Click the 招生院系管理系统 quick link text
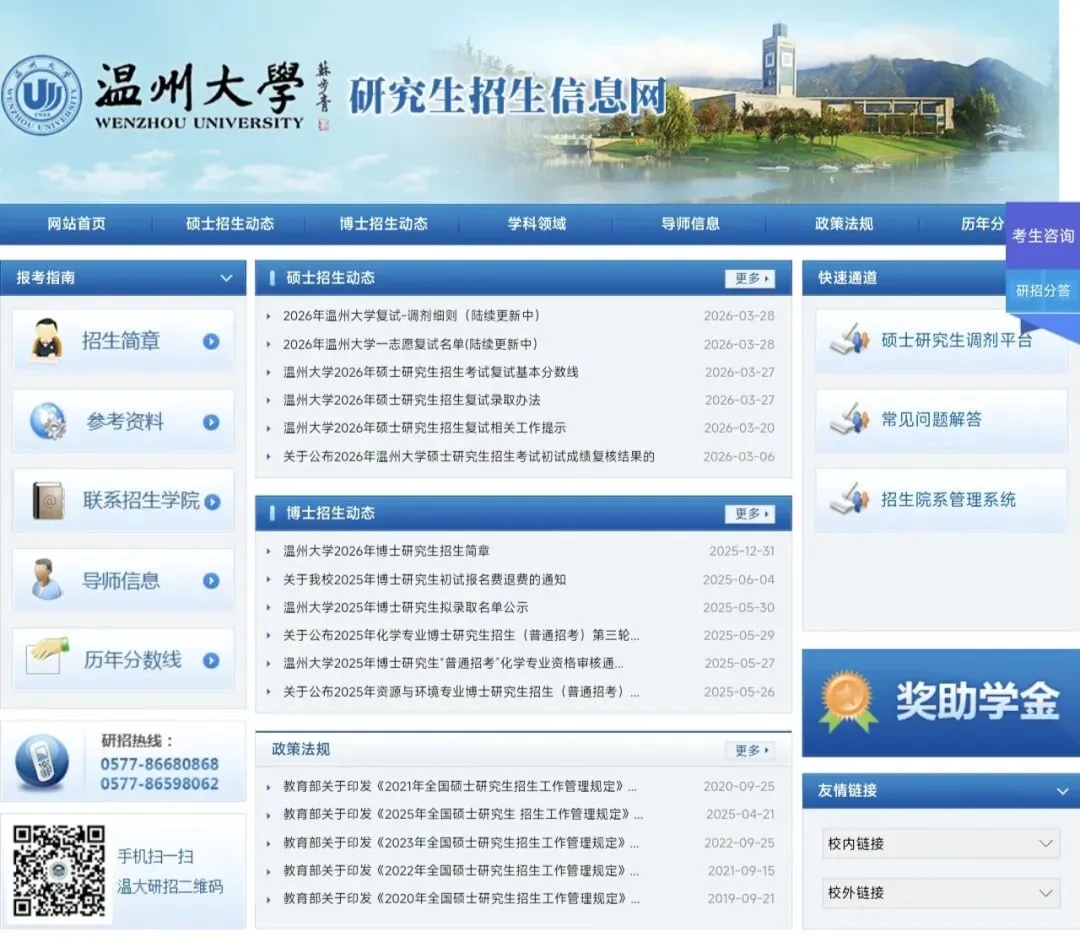The width and height of the screenshot is (1080, 937). coord(948,500)
